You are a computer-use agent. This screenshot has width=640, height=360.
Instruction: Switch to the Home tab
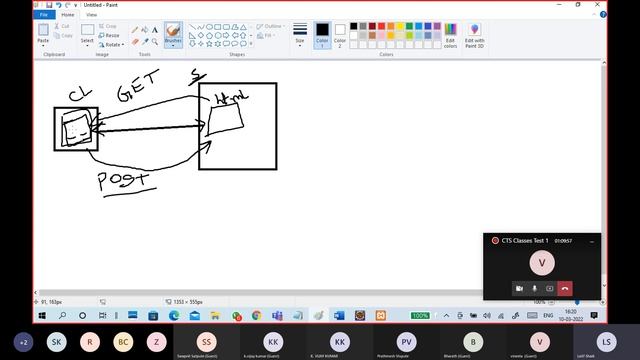68,15
